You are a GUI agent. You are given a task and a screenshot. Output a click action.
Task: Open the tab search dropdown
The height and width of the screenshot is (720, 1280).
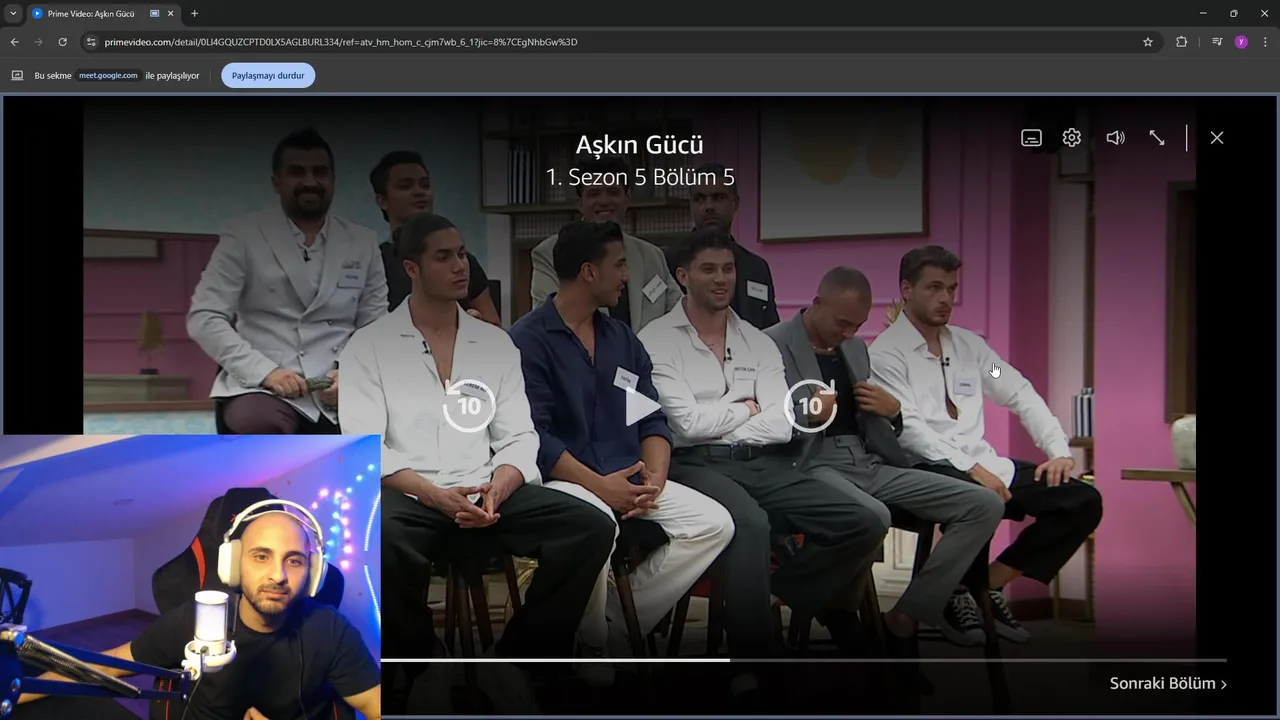[13, 14]
